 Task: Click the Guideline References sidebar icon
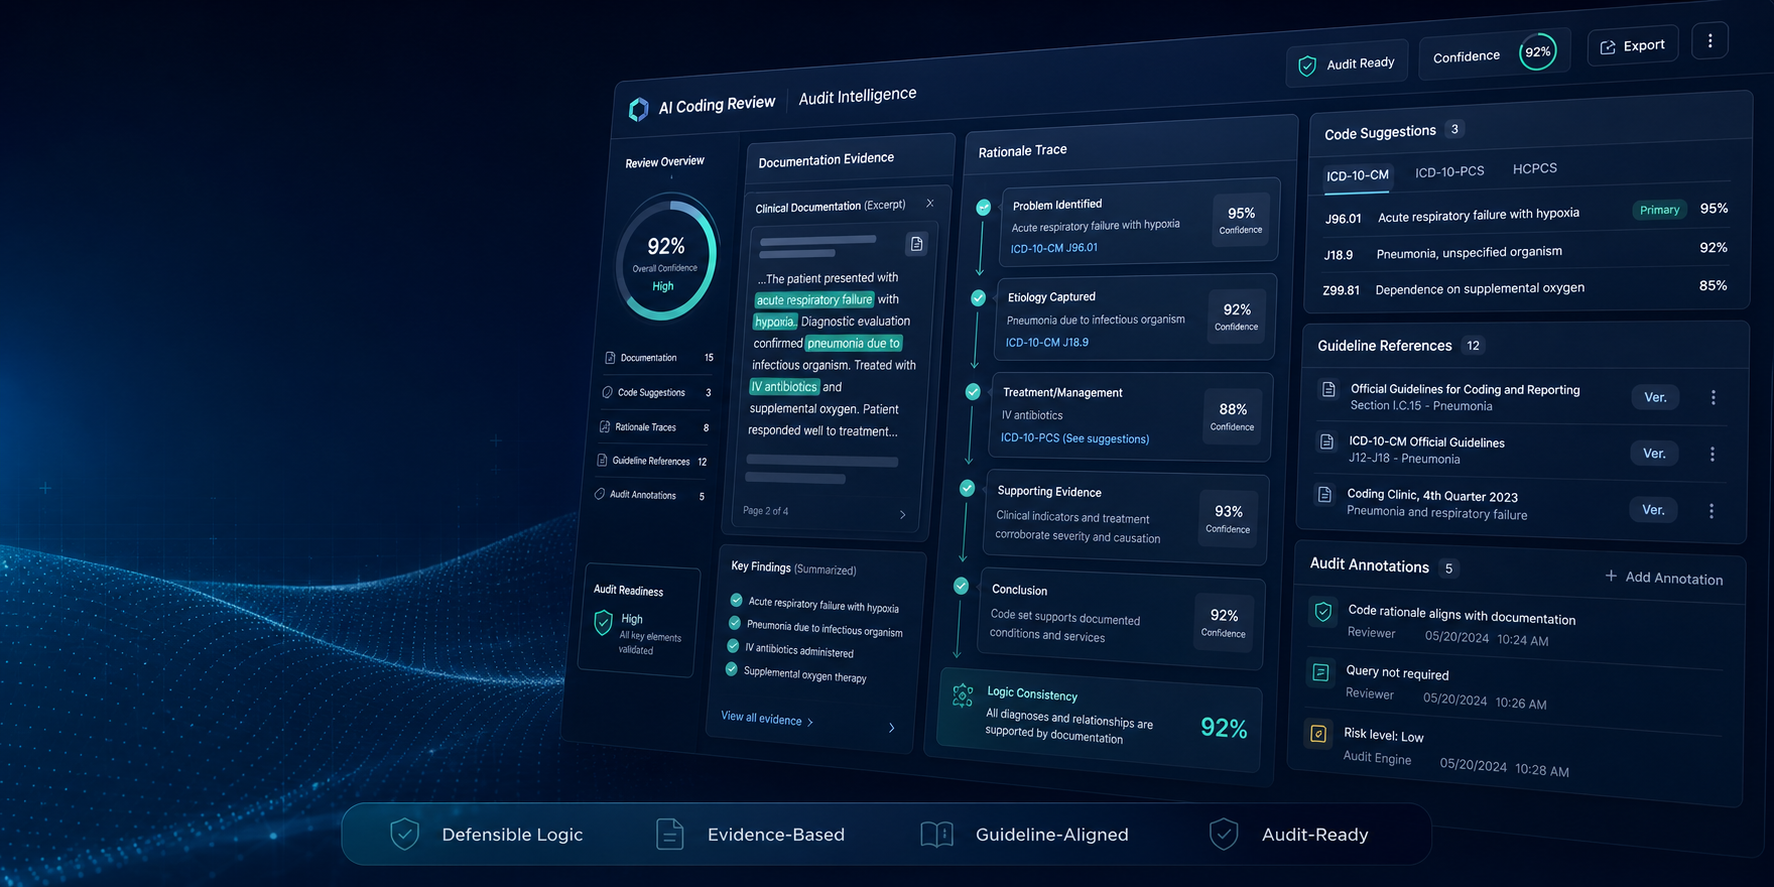coord(602,460)
